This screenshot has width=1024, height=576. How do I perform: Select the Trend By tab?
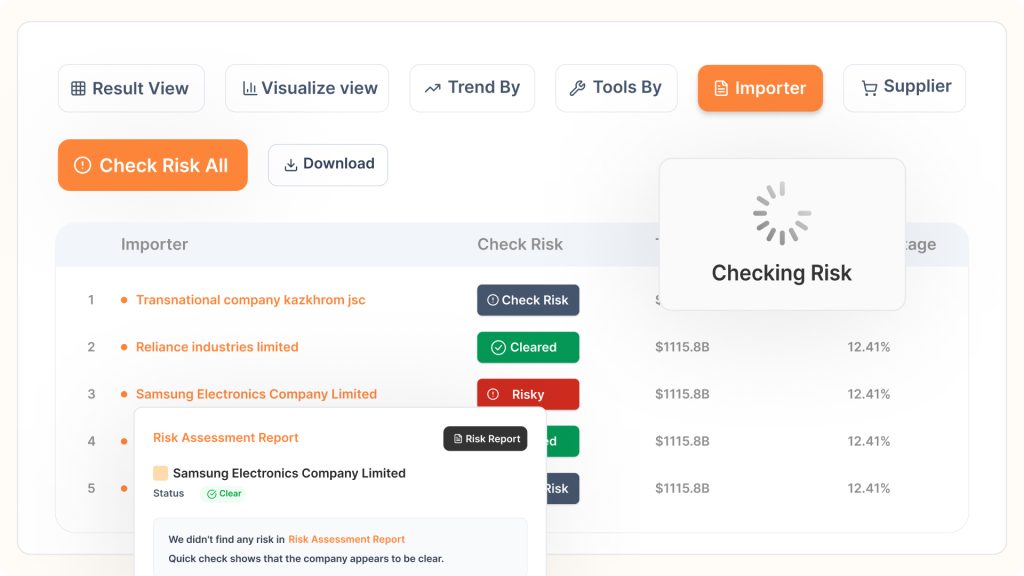[x=472, y=88]
